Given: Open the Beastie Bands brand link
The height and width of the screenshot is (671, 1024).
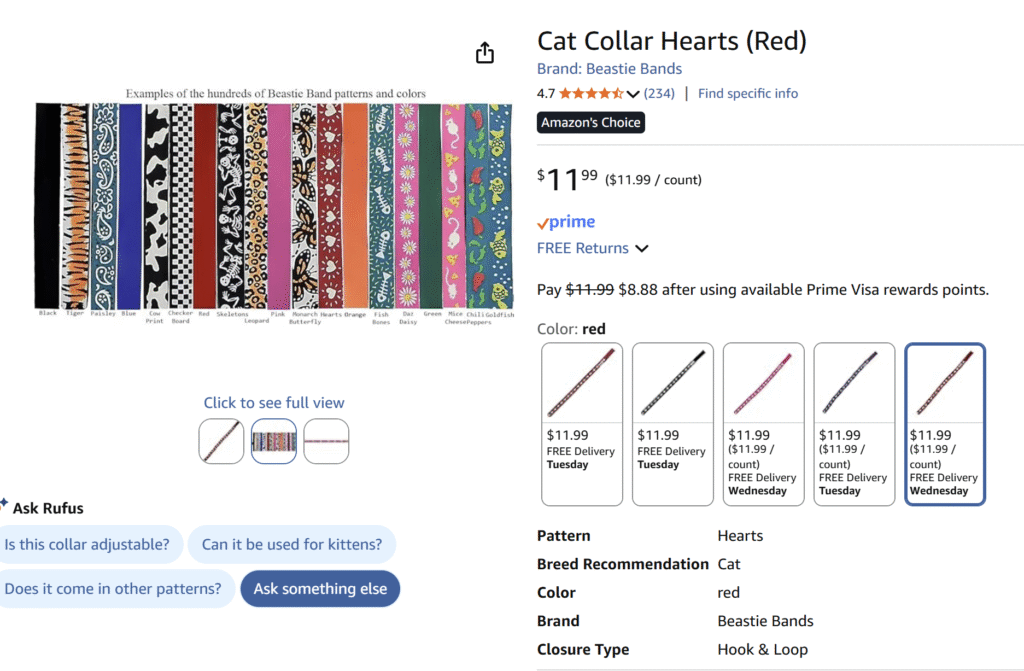Looking at the screenshot, I should (609, 69).
